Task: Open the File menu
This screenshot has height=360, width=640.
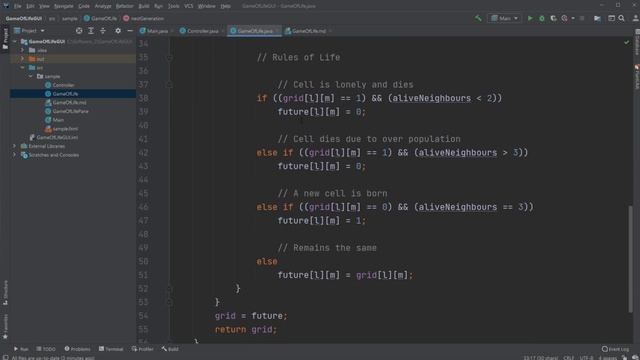Action: click(x=18, y=6)
